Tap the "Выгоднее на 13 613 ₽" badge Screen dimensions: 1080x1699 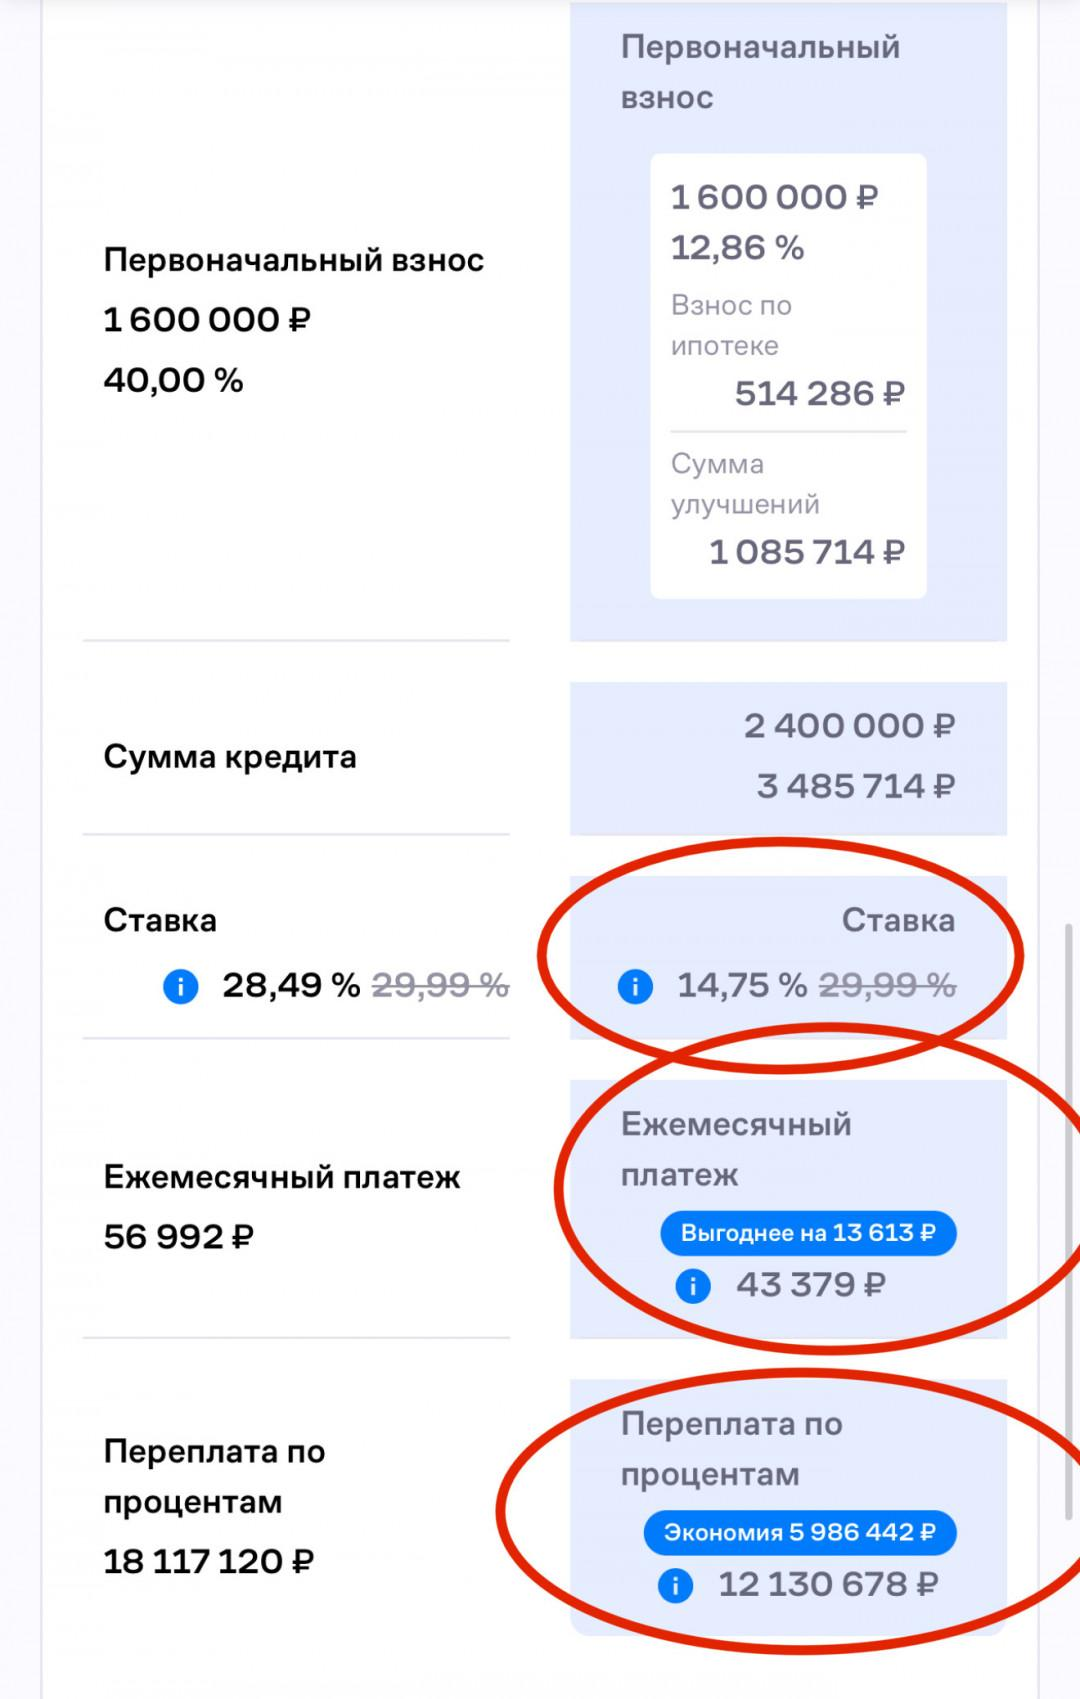point(808,1233)
